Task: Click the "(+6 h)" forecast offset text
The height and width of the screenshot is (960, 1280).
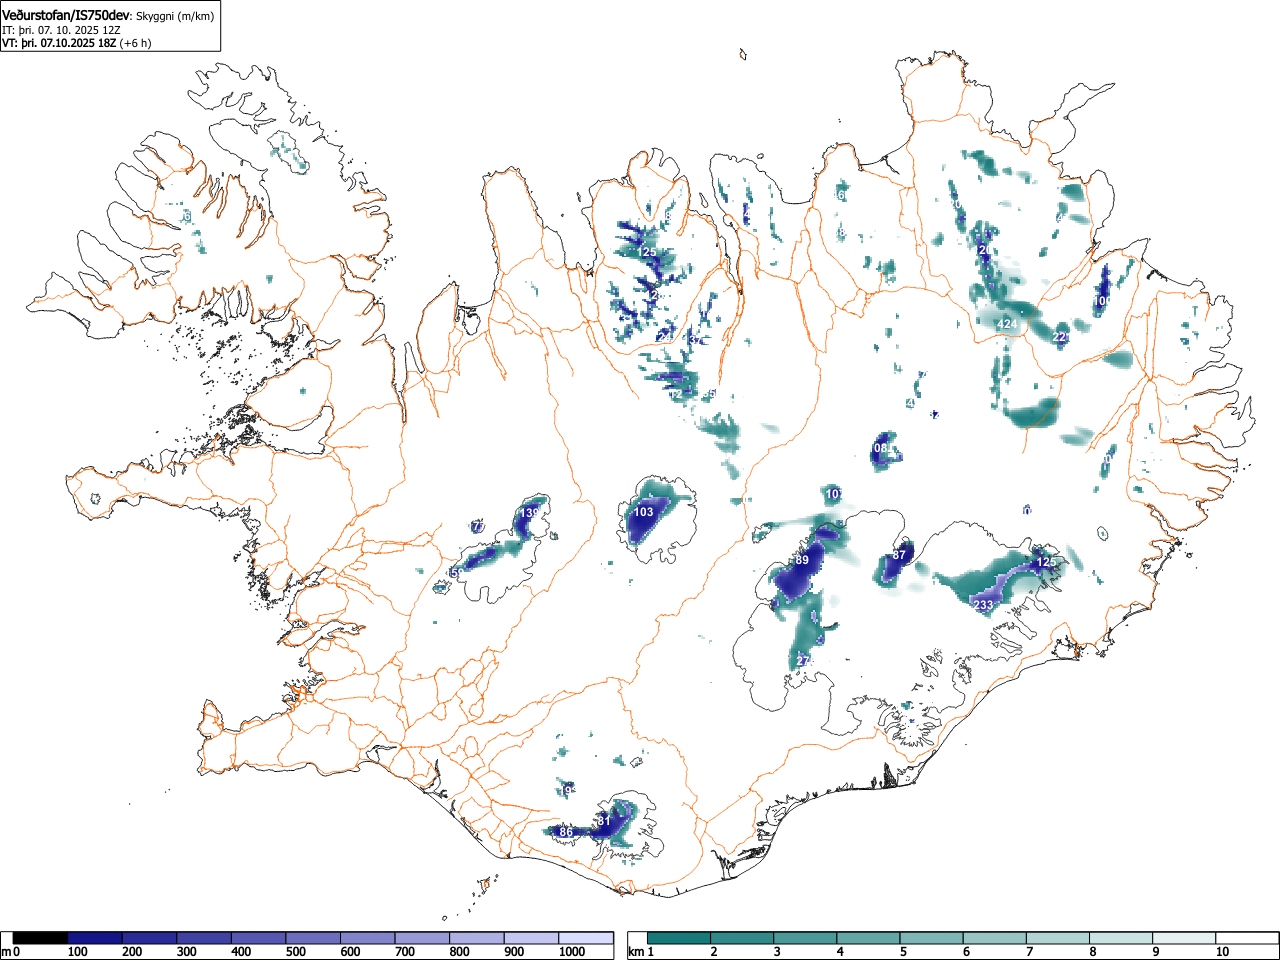Action: point(135,43)
